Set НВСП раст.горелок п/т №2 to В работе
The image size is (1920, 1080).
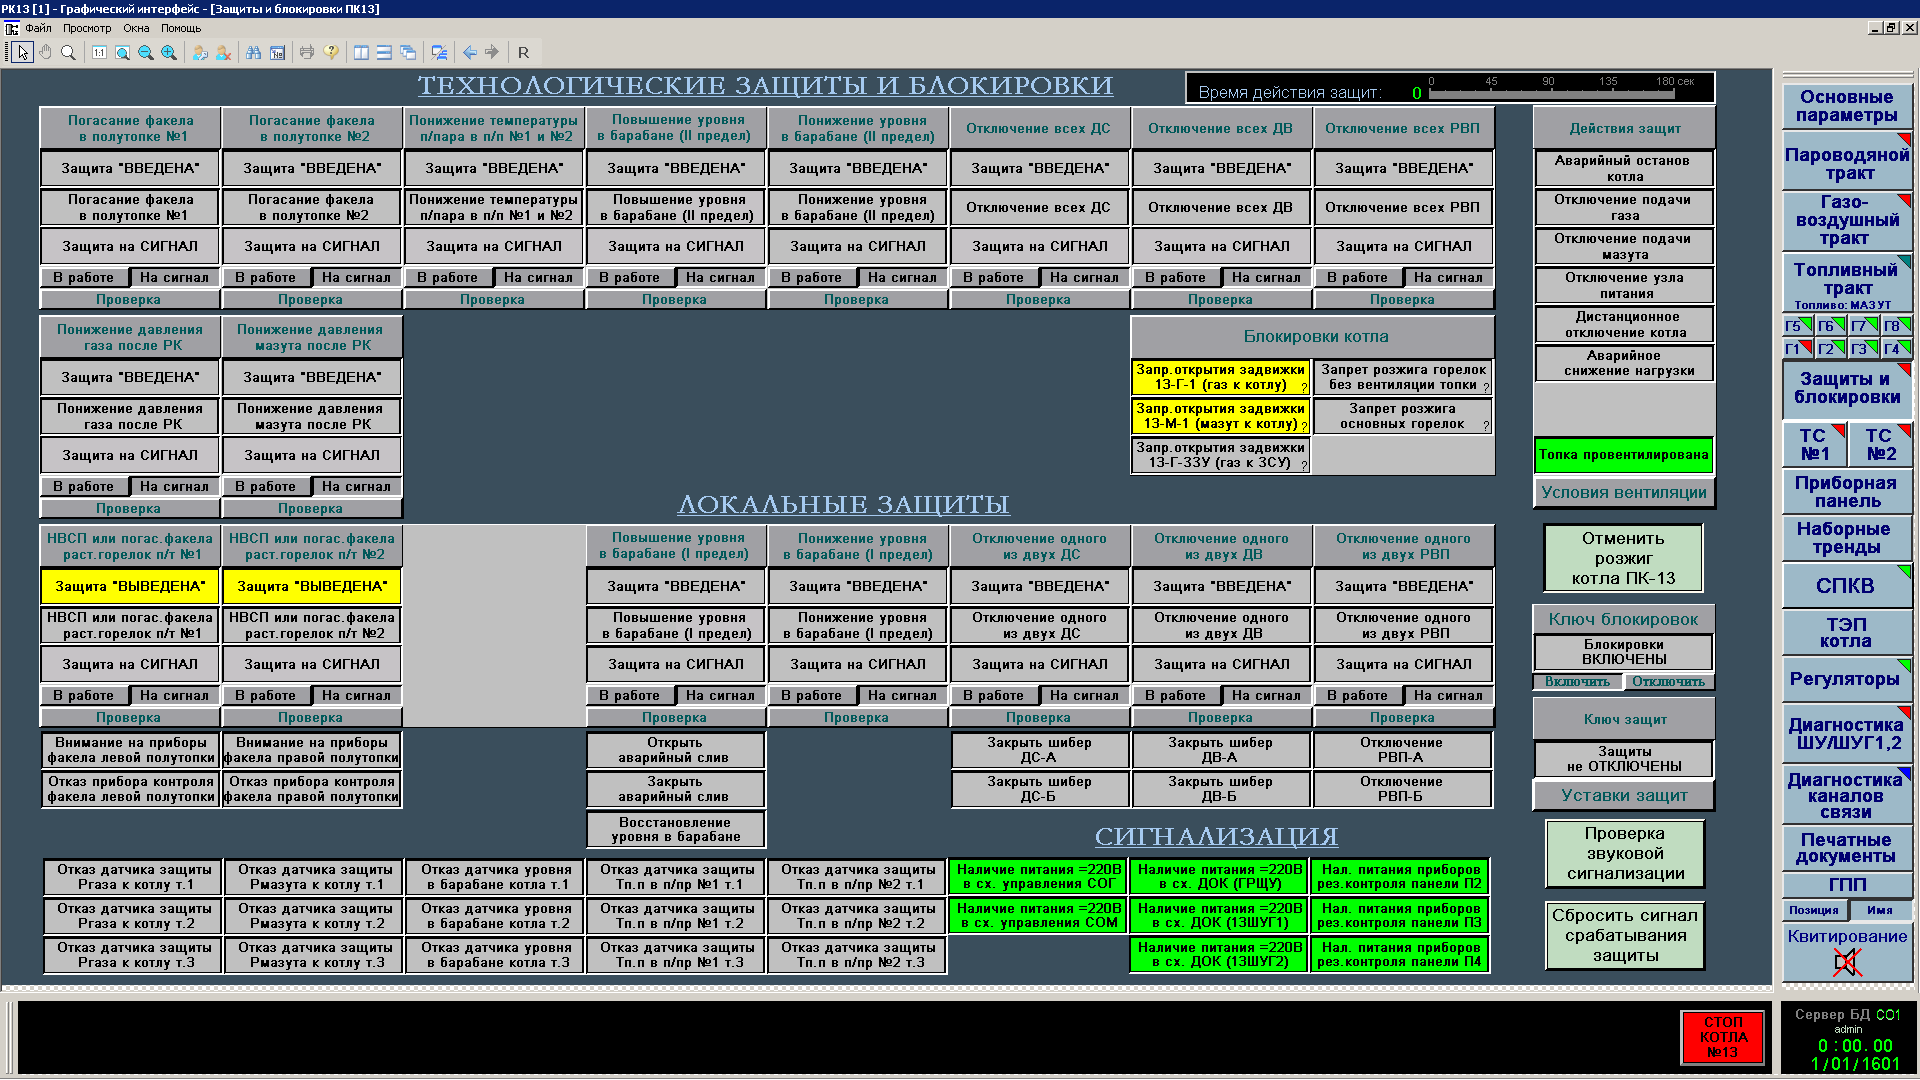[265, 696]
